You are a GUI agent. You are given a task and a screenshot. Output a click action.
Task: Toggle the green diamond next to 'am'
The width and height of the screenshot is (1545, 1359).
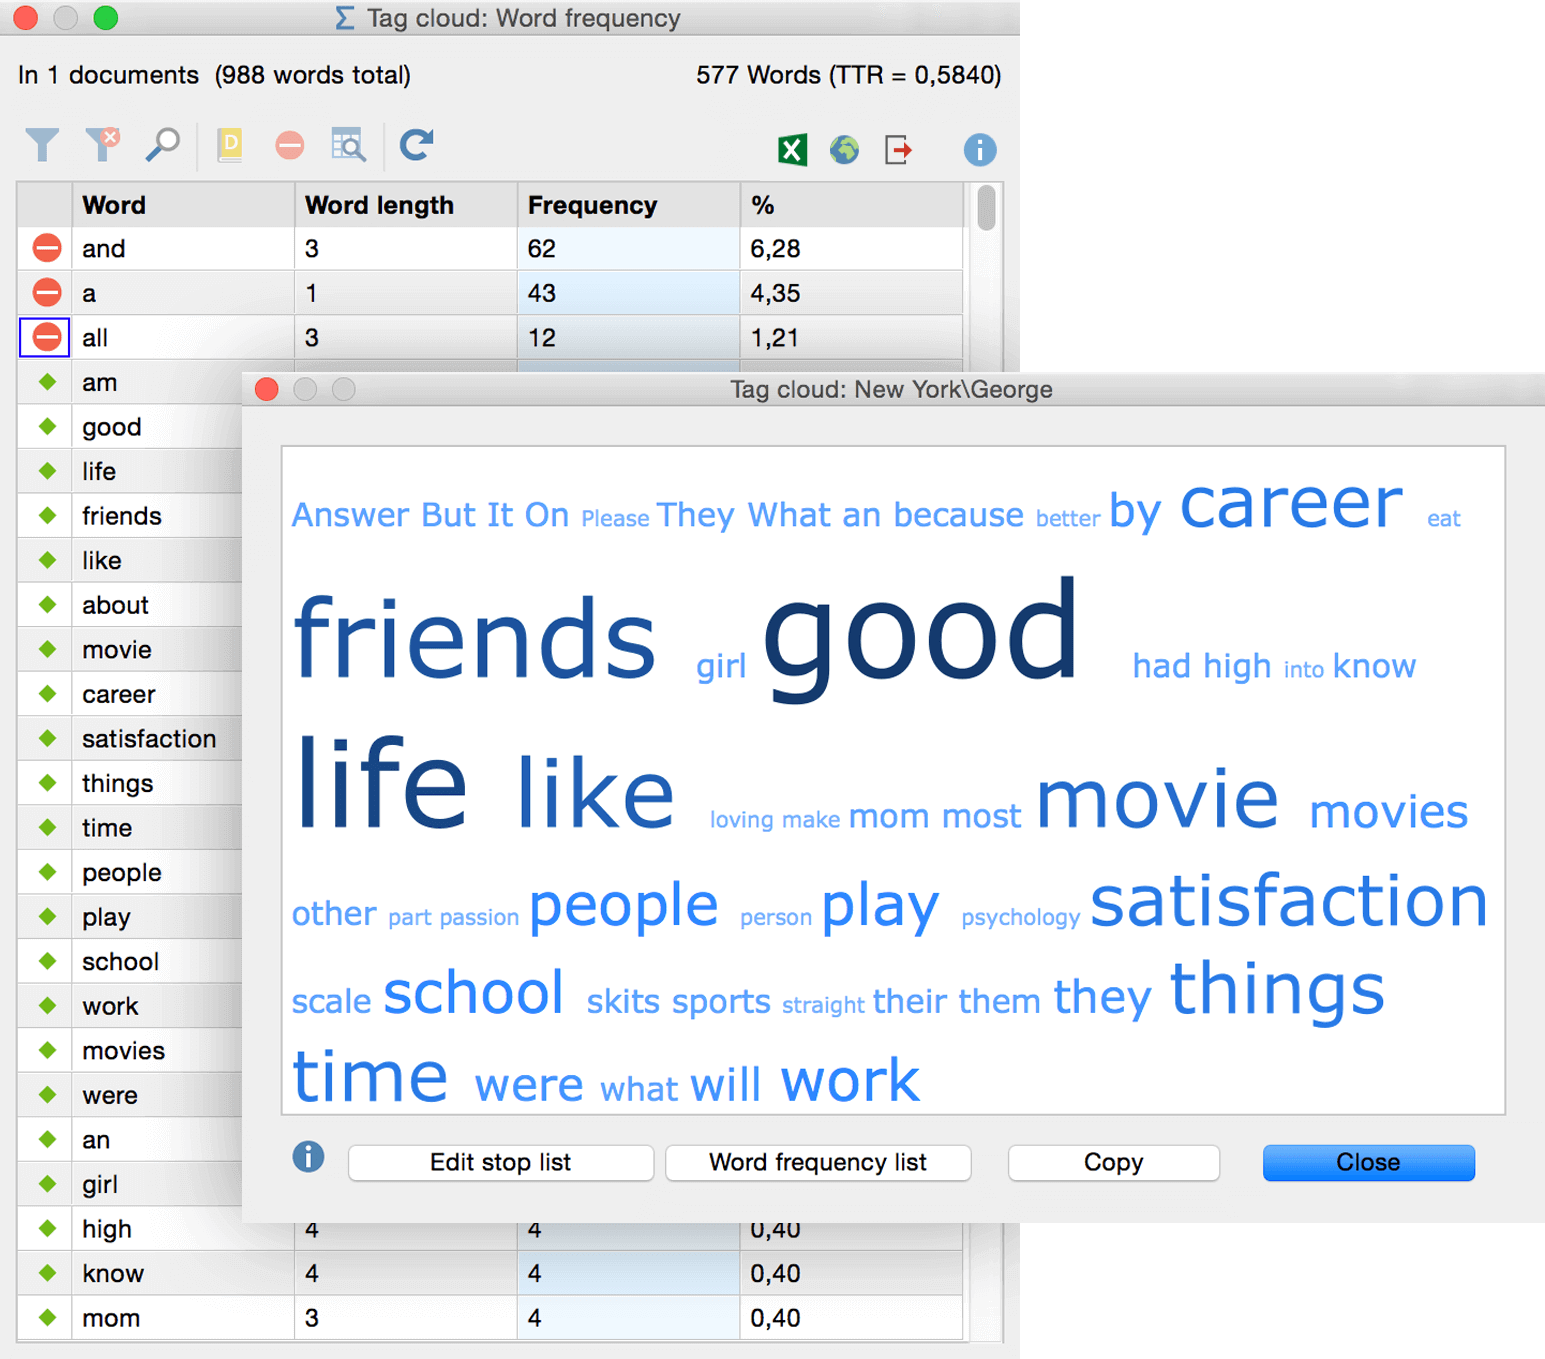coord(47,382)
